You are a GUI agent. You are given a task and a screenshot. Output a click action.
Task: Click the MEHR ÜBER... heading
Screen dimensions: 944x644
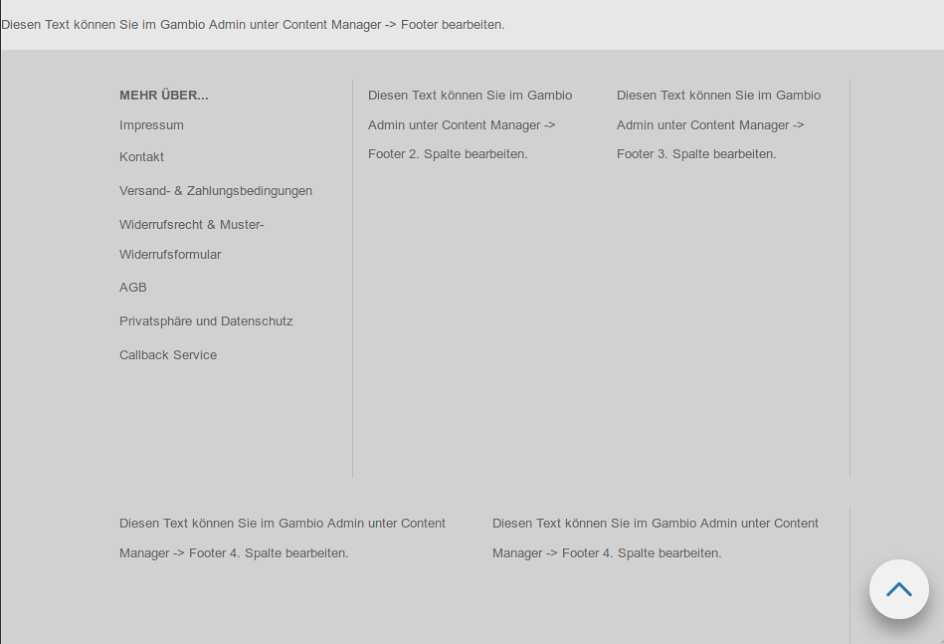[x=164, y=95]
